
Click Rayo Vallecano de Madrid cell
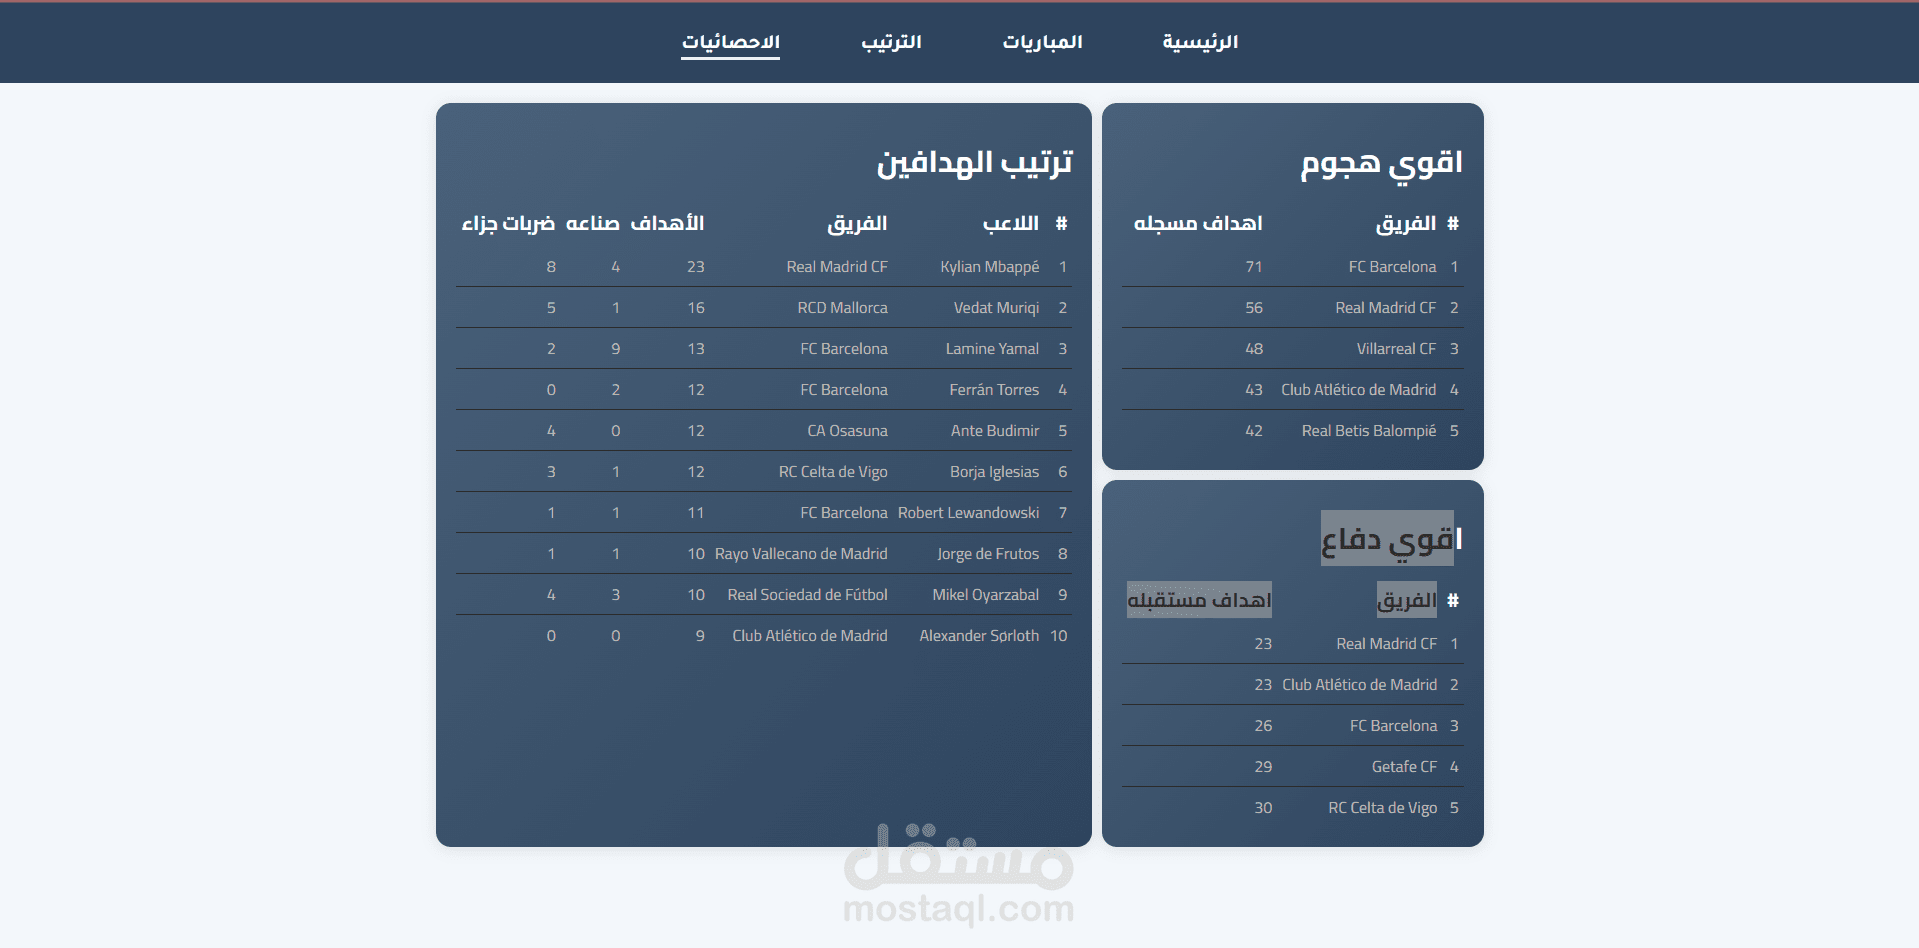coord(801,554)
